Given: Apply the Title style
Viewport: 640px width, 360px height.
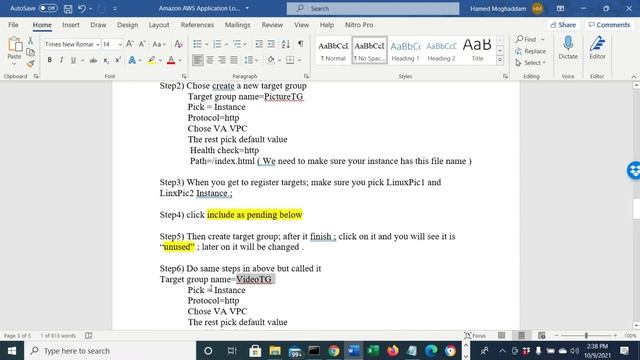Looking at the screenshot, I should coord(477,51).
